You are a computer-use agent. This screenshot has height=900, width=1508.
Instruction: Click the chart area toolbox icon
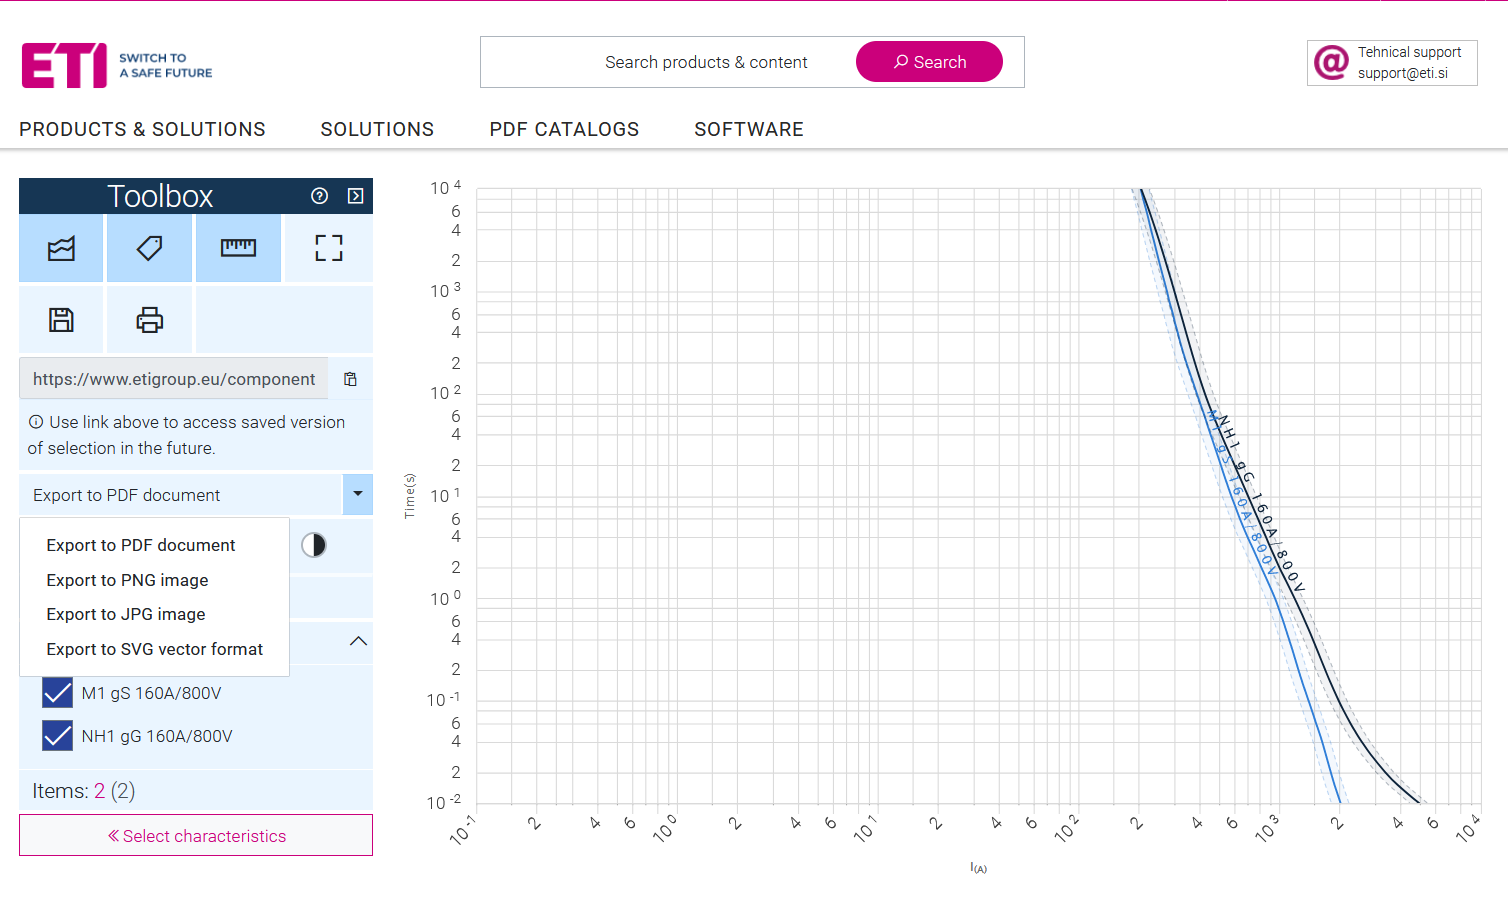(61, 248)
